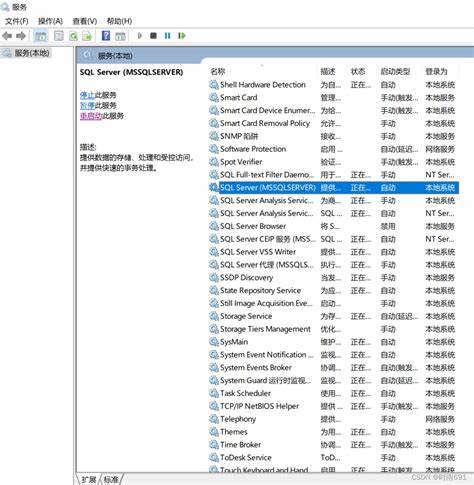Image resolution: width=474 pixels, height=485 pixels.
Task: Click the blue Help question mark icon
Action: 106,36
